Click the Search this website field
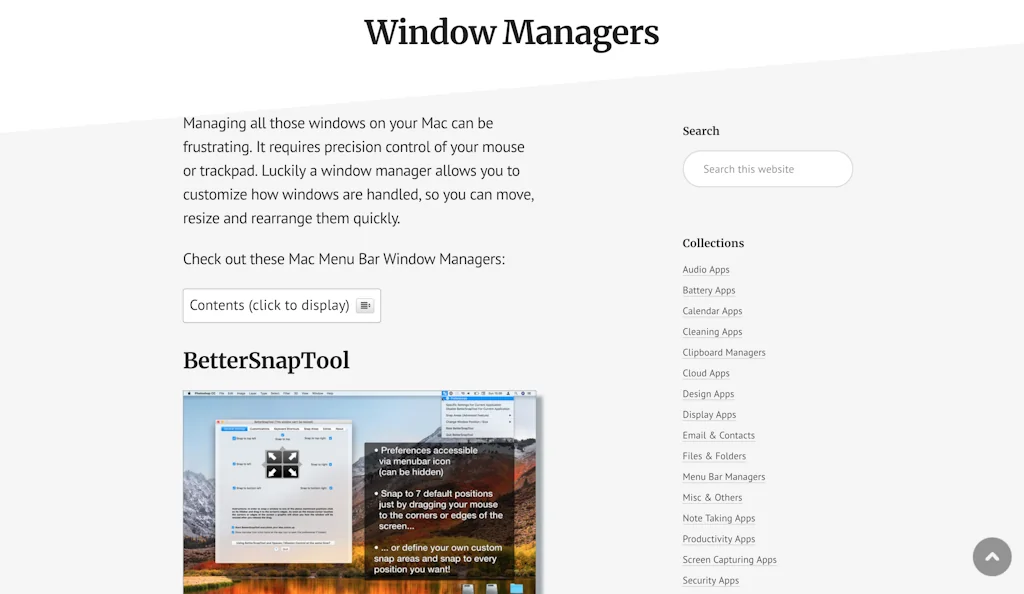Viewport: 1024px width, 594px height. [767, 168]
